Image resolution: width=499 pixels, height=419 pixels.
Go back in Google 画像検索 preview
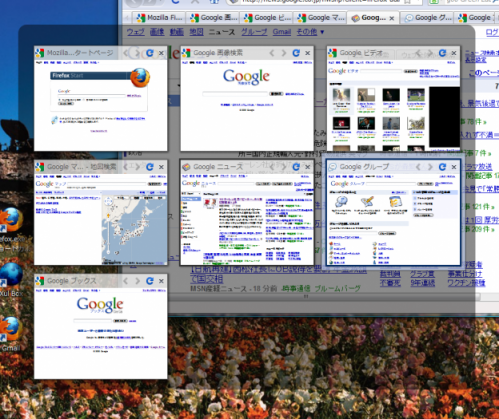[x=272, y=53]
